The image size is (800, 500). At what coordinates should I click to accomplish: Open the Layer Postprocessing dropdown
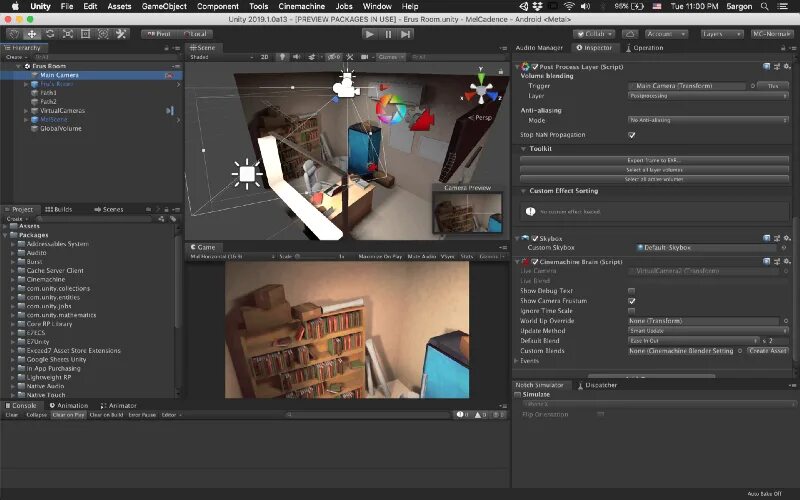(x=708, y=96)
